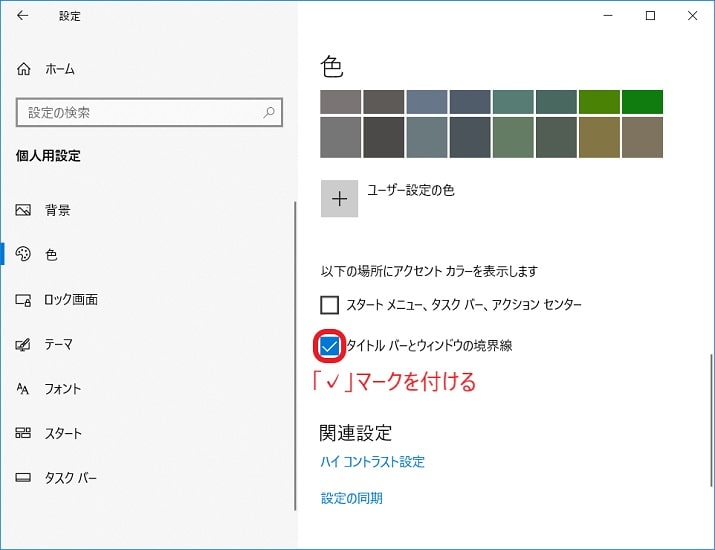Open フォント via its AA icon
Screen dimensions: 715x550
(x=23, y=389)
